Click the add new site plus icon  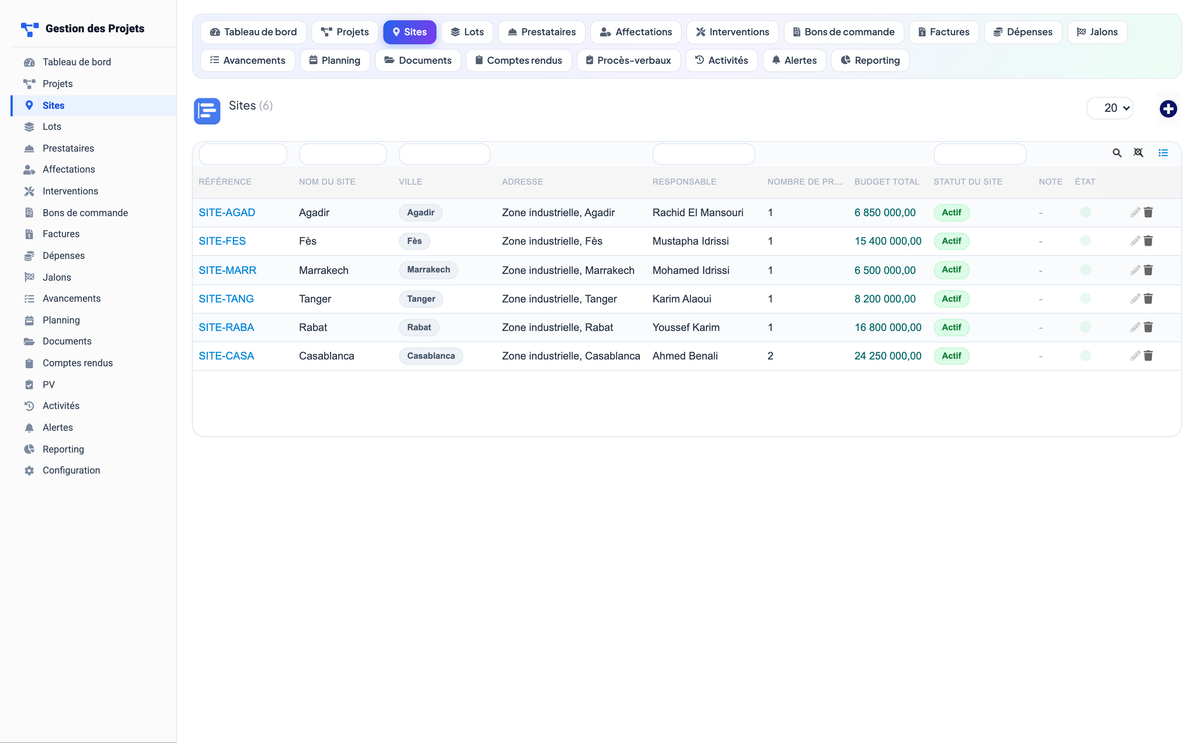[x=1168, y=109]
